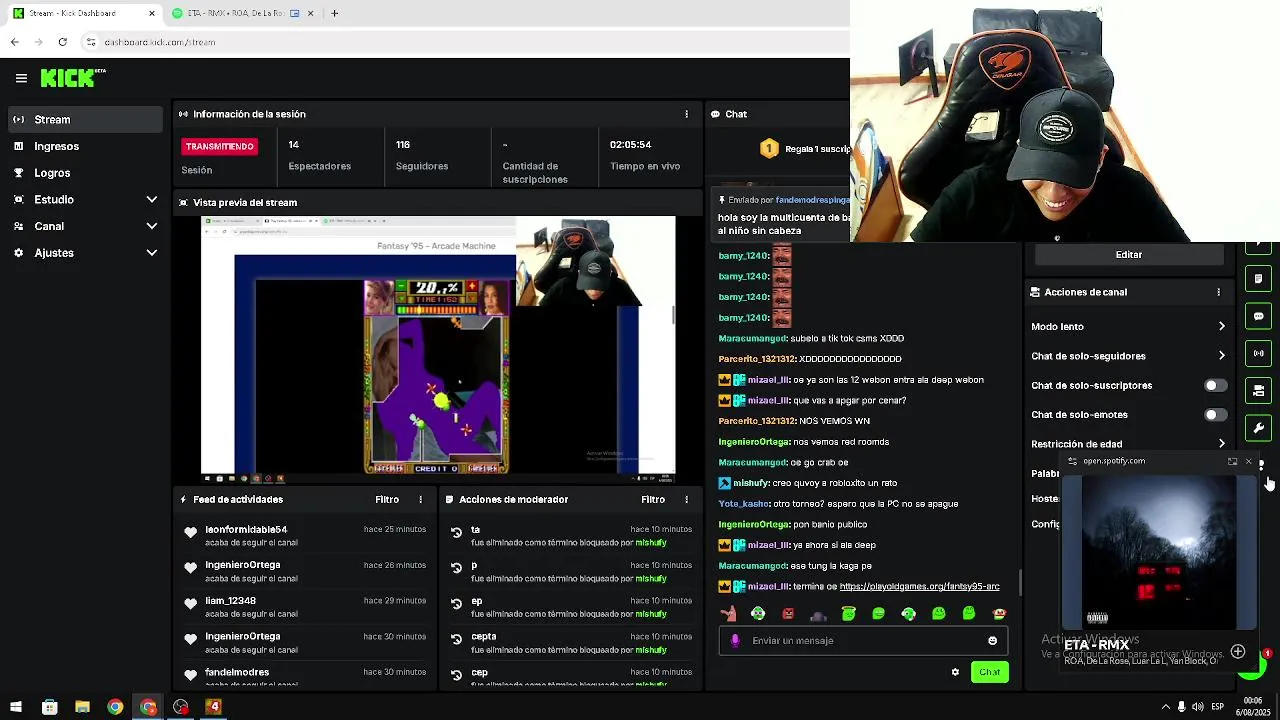The image size is (1280, 720).
Task: Open options menu for Información de la sesión
Action: point(686,114)
